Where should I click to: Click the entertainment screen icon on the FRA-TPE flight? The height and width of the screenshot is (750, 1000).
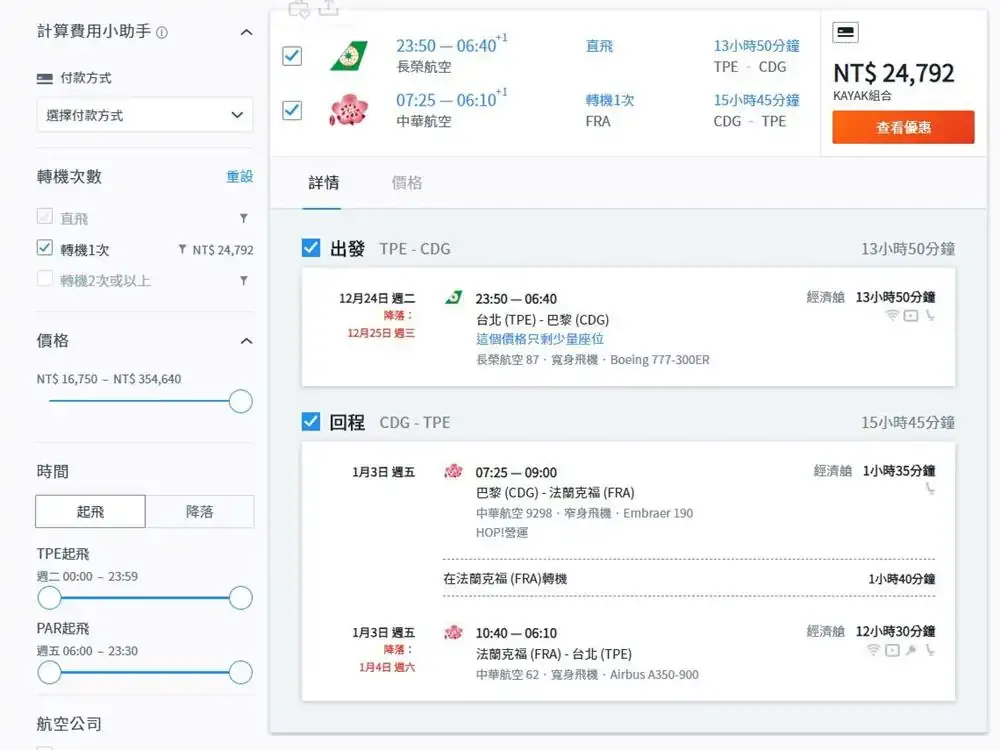coord(892,650)
